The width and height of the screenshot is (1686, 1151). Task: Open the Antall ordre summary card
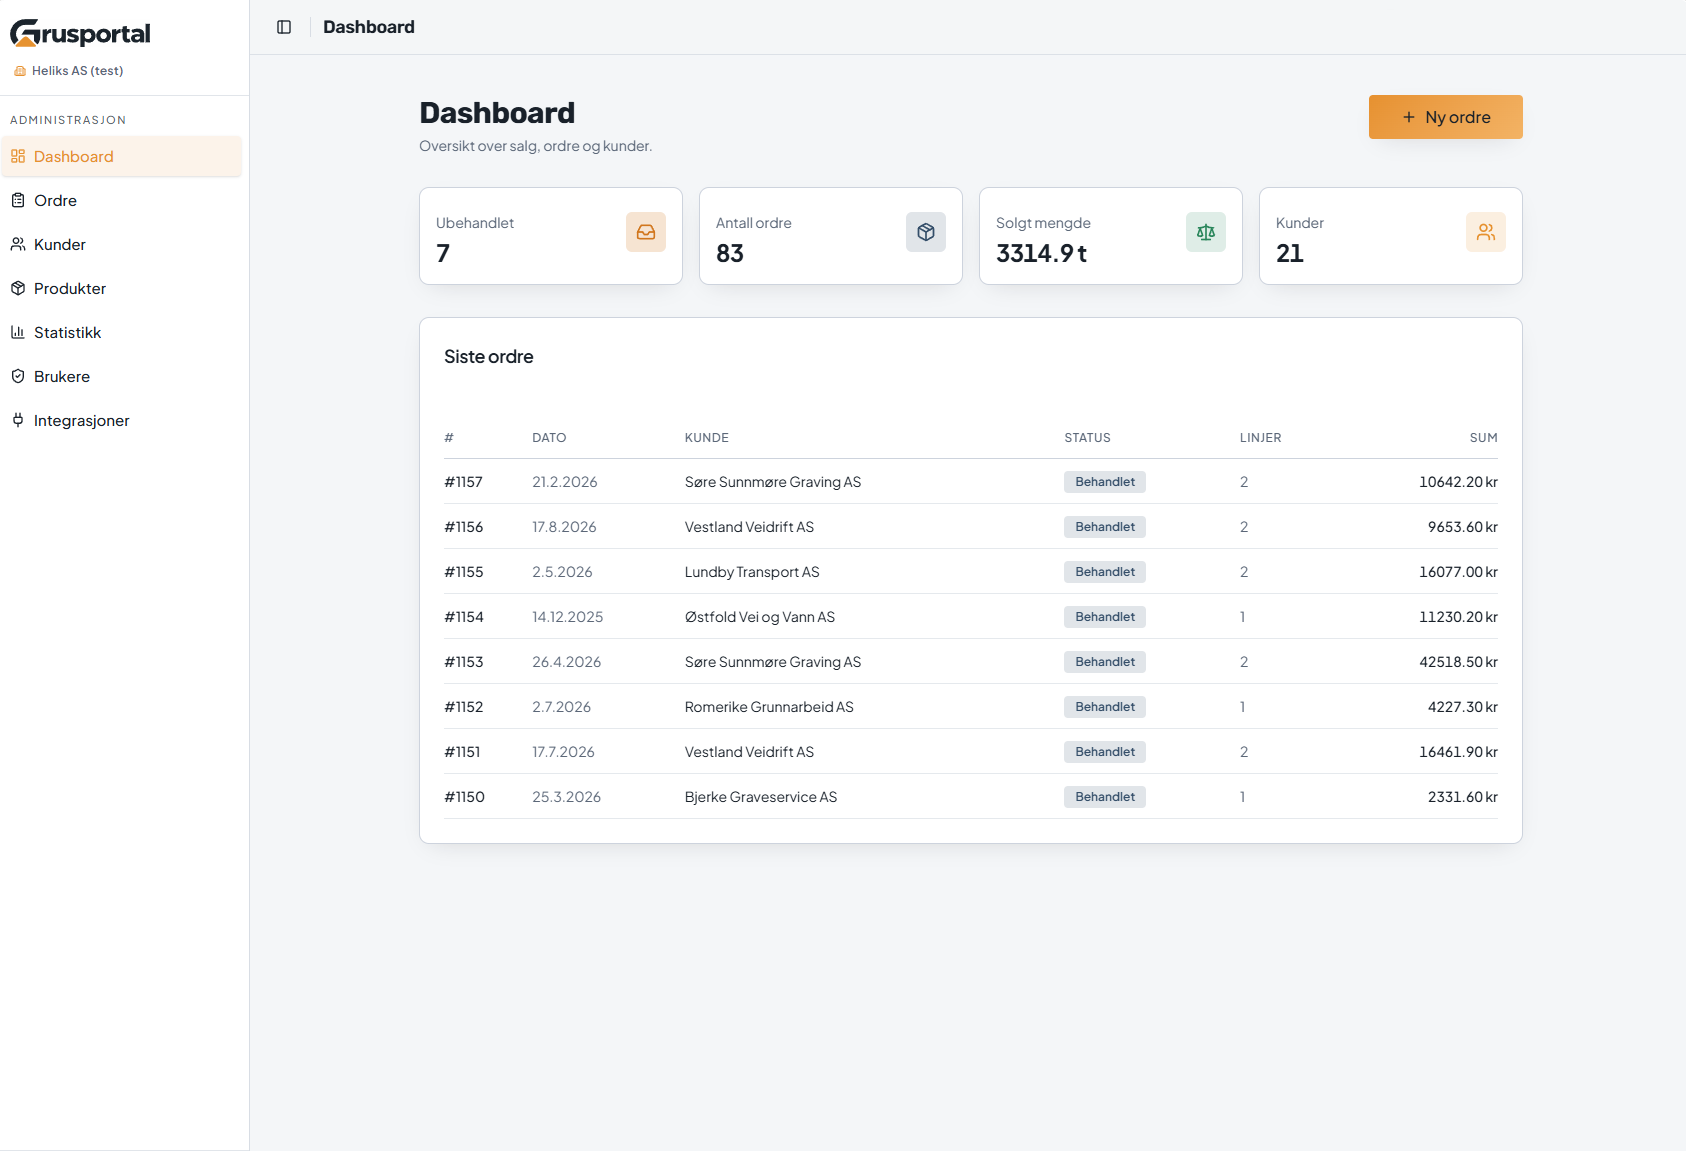pyautogui.click(x=831, y=236)
